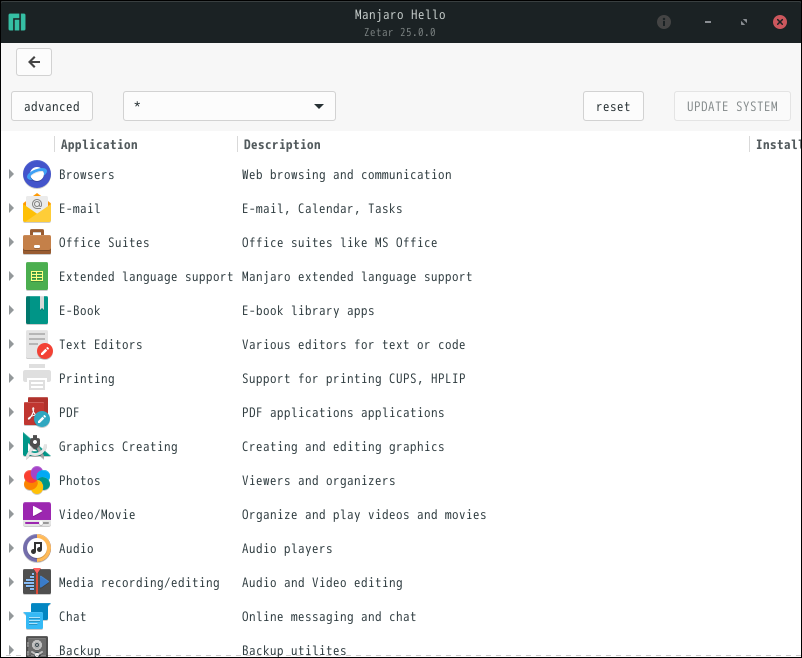Select the Chat row label
This screenshot has width=802, height=658.
(x=73, y=617)
